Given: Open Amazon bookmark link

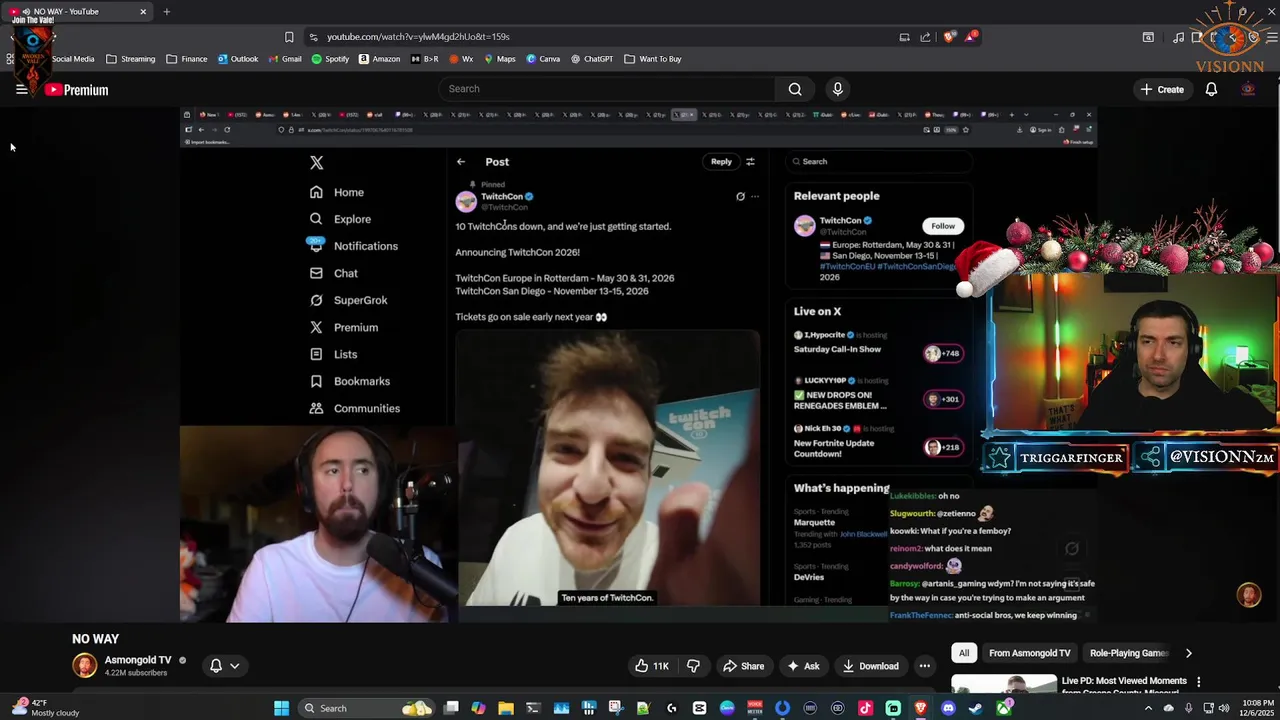Looking at the screenshot, I should pyautogui.click(x=379, y=59).
